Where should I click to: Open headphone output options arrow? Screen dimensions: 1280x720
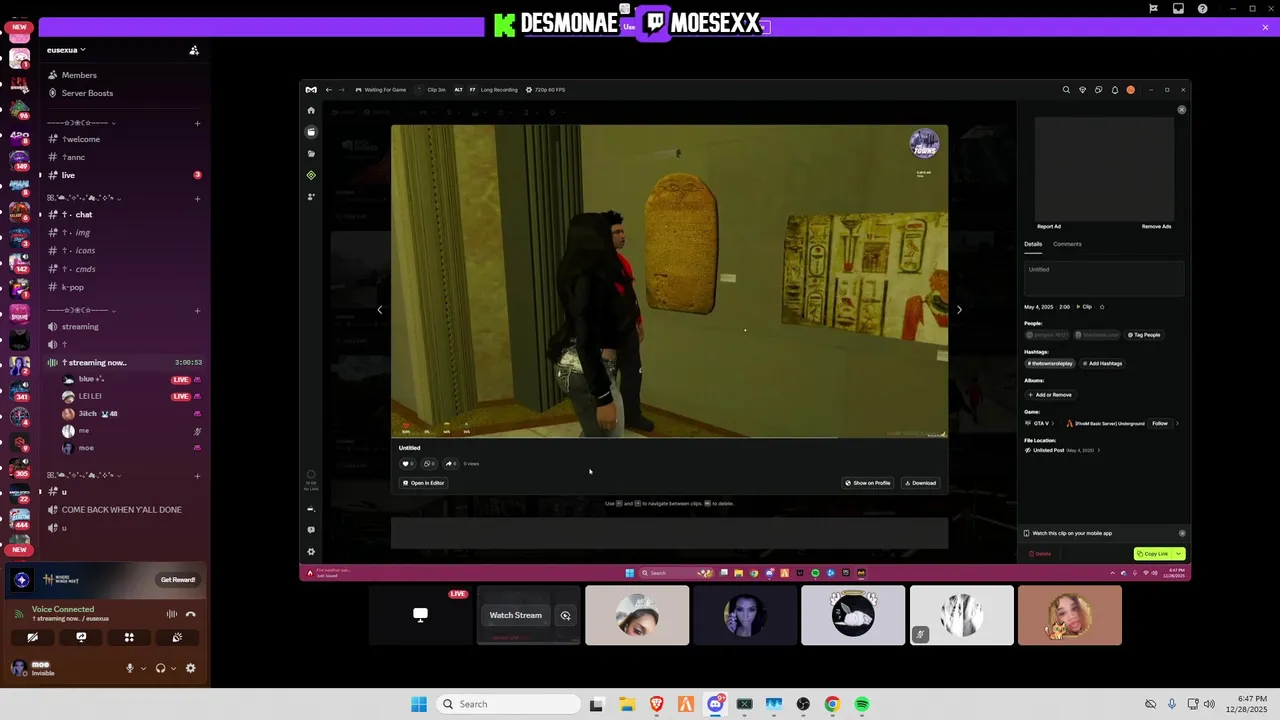coord(173,668)
